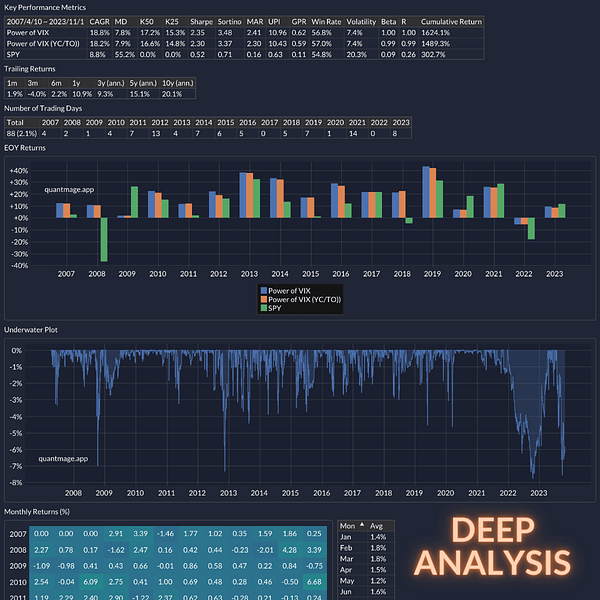
Task: Click the 2008 row label in monthly returns
Action: click(x=18, y=550)
